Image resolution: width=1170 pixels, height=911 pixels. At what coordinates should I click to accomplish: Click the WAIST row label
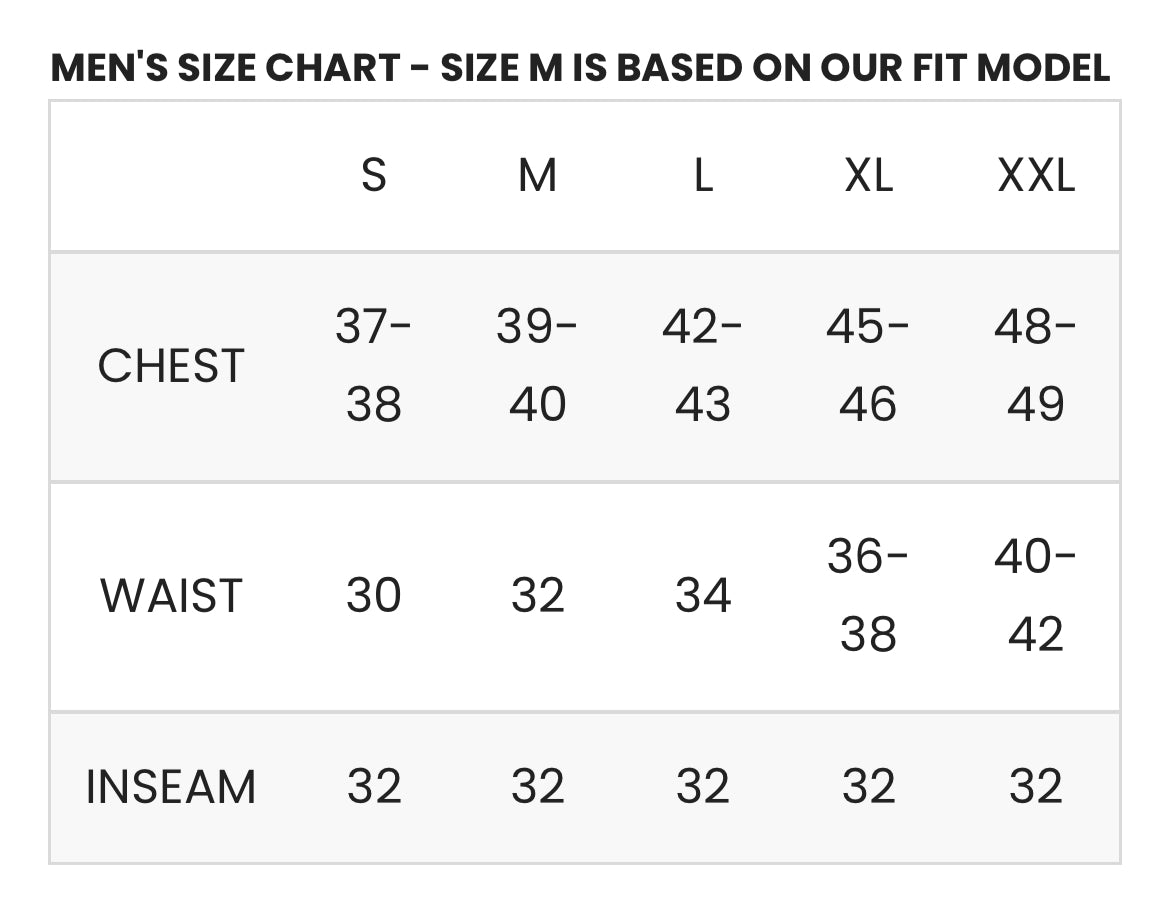(171, 596)
